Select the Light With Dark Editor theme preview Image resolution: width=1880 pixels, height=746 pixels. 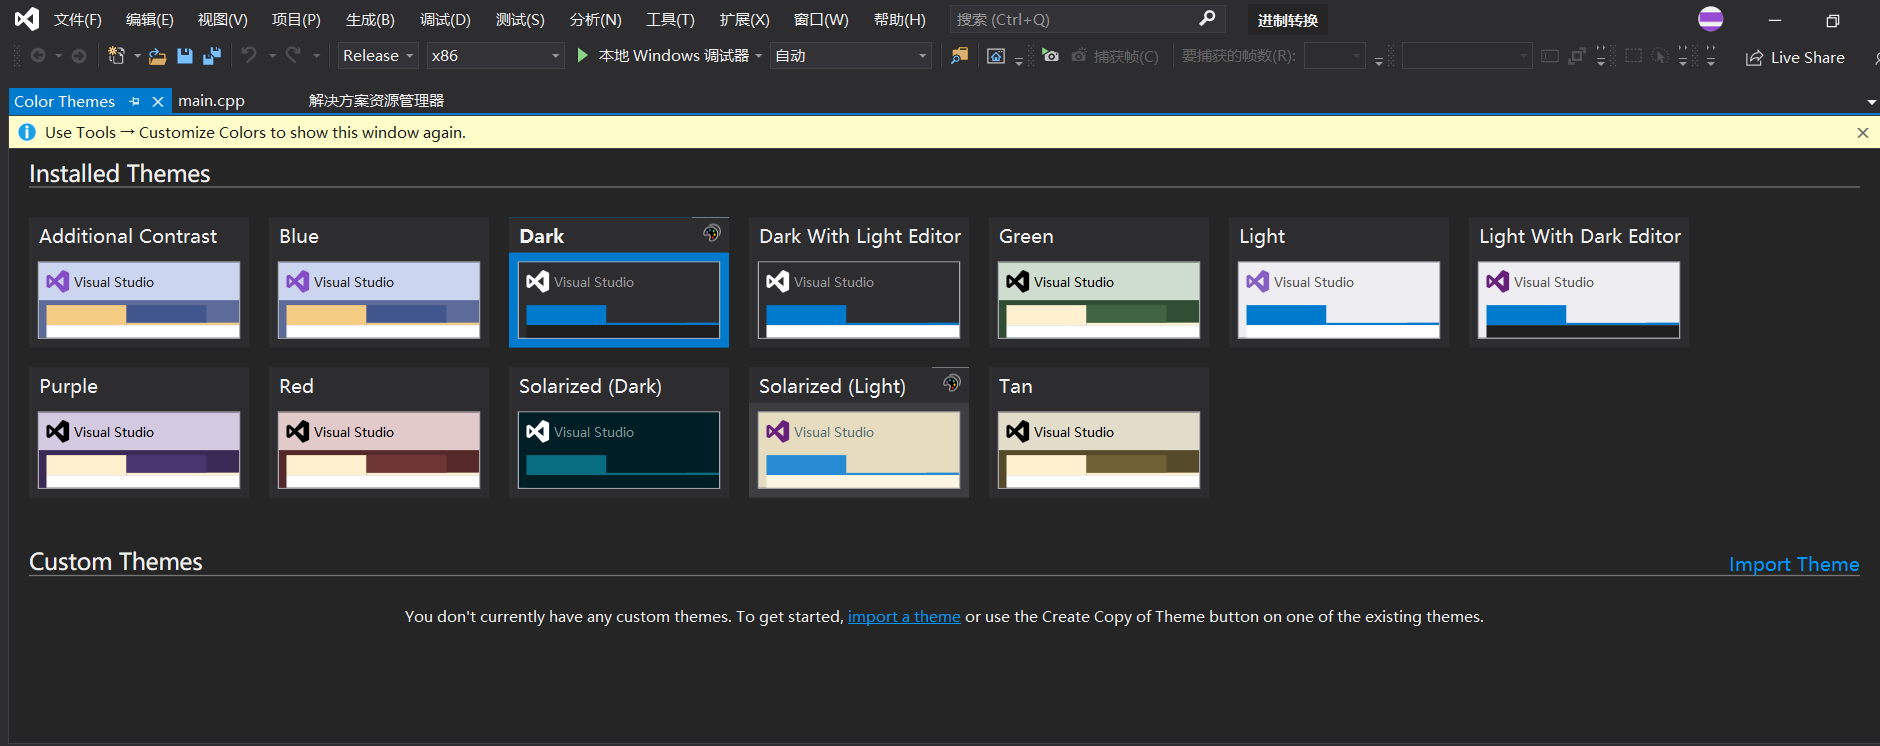1579,300
